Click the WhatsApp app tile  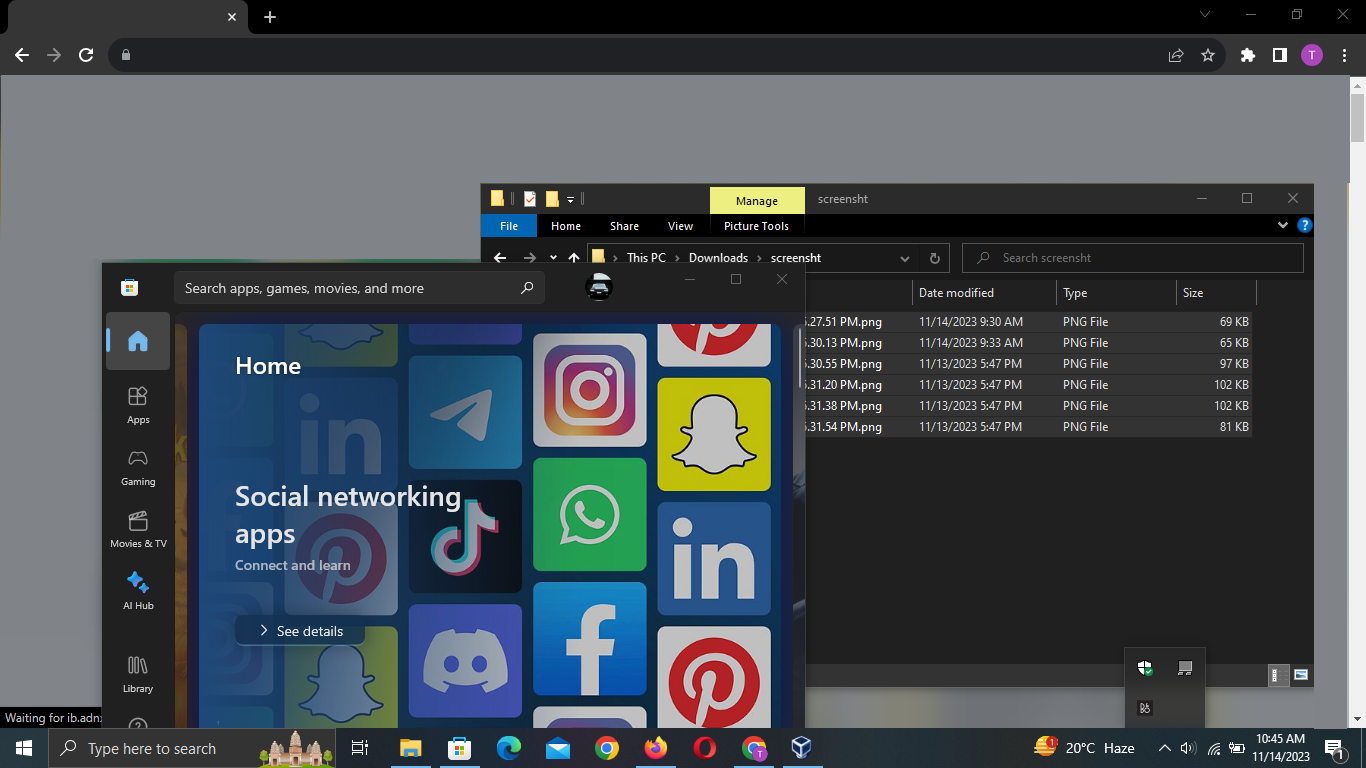coord(589,514)
